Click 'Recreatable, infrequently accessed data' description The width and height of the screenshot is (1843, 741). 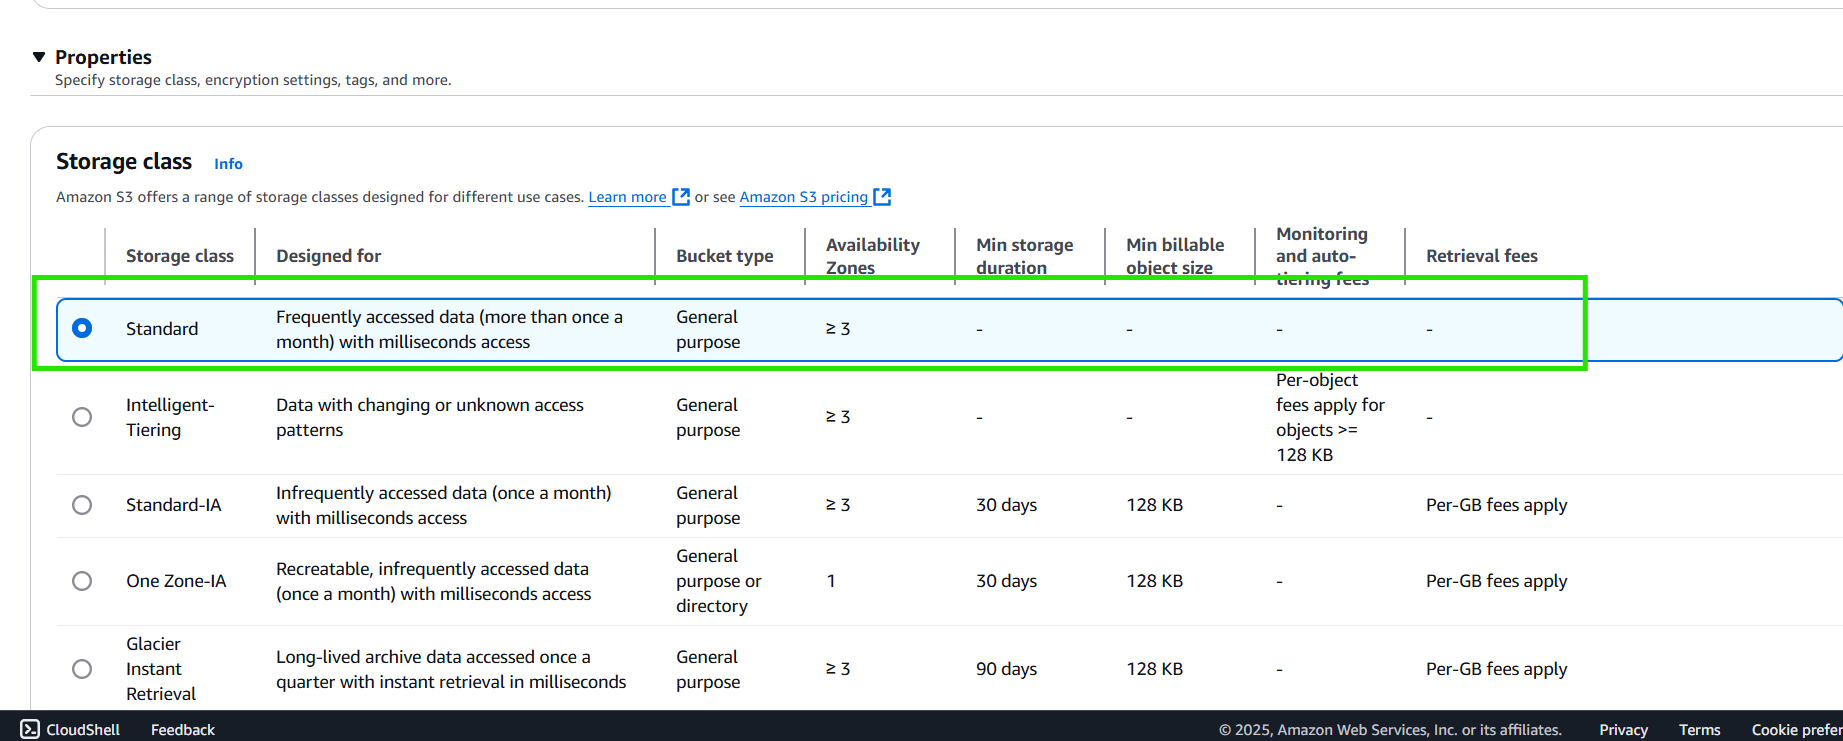pos(434,581)
